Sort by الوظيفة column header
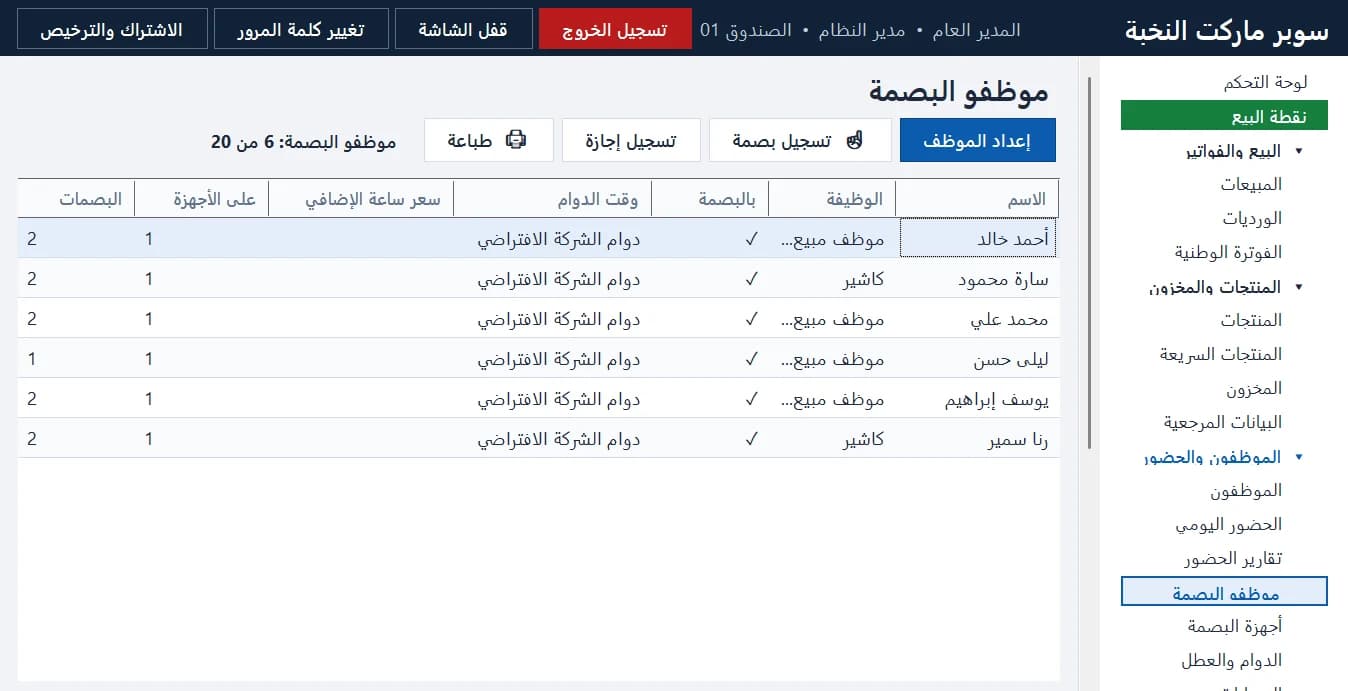This screenshot has width=1348, height=691. point(832,198)
